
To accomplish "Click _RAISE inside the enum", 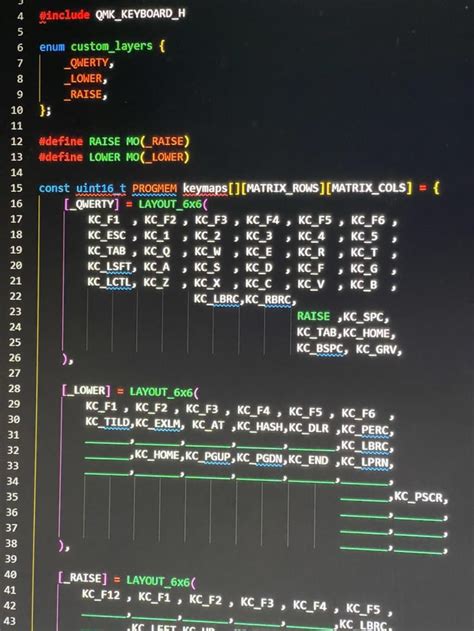I will [83, 94].
